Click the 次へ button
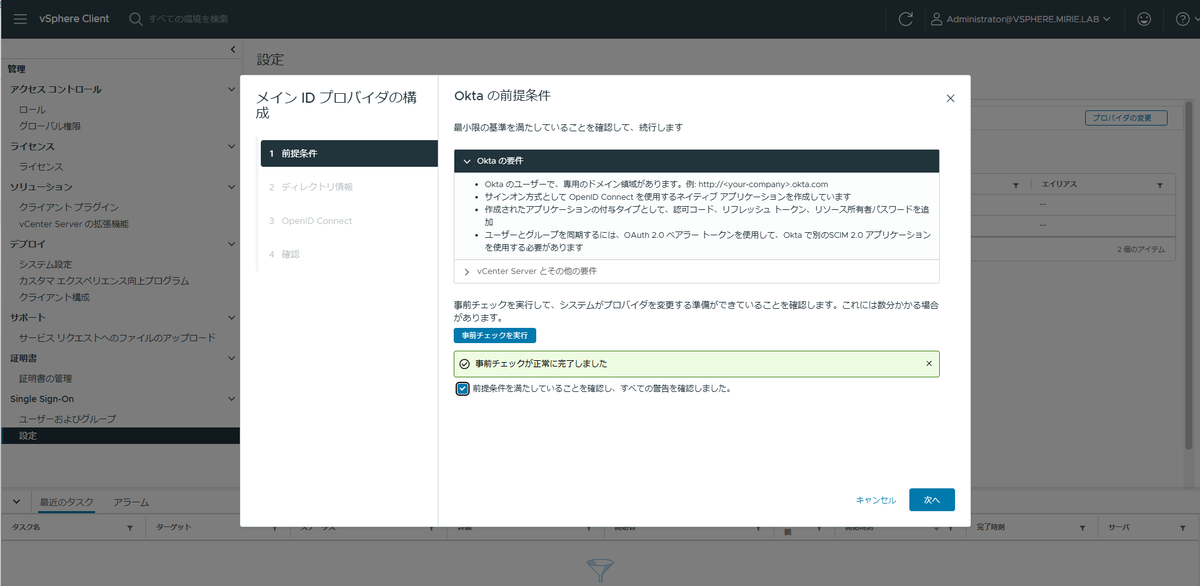The height and width of the screenshot is (586, 1200). click(x=932, y=500)
